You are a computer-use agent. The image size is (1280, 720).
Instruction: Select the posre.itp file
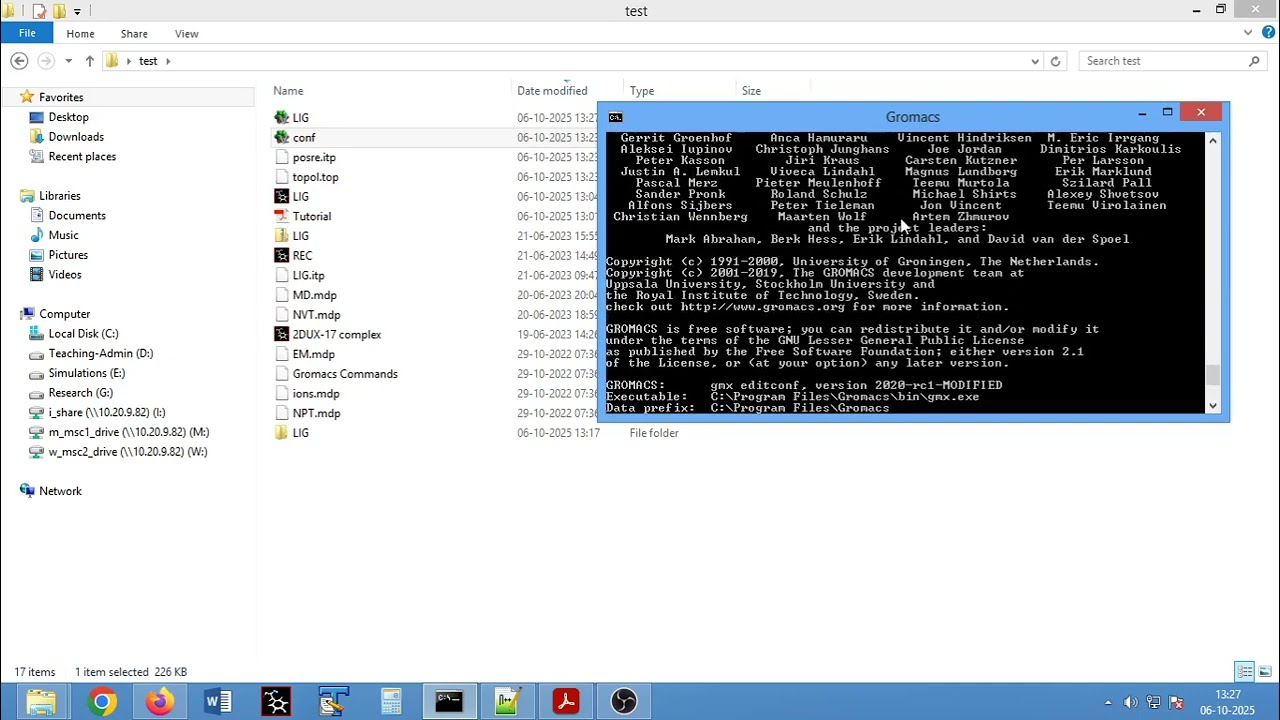coord(314,157)
